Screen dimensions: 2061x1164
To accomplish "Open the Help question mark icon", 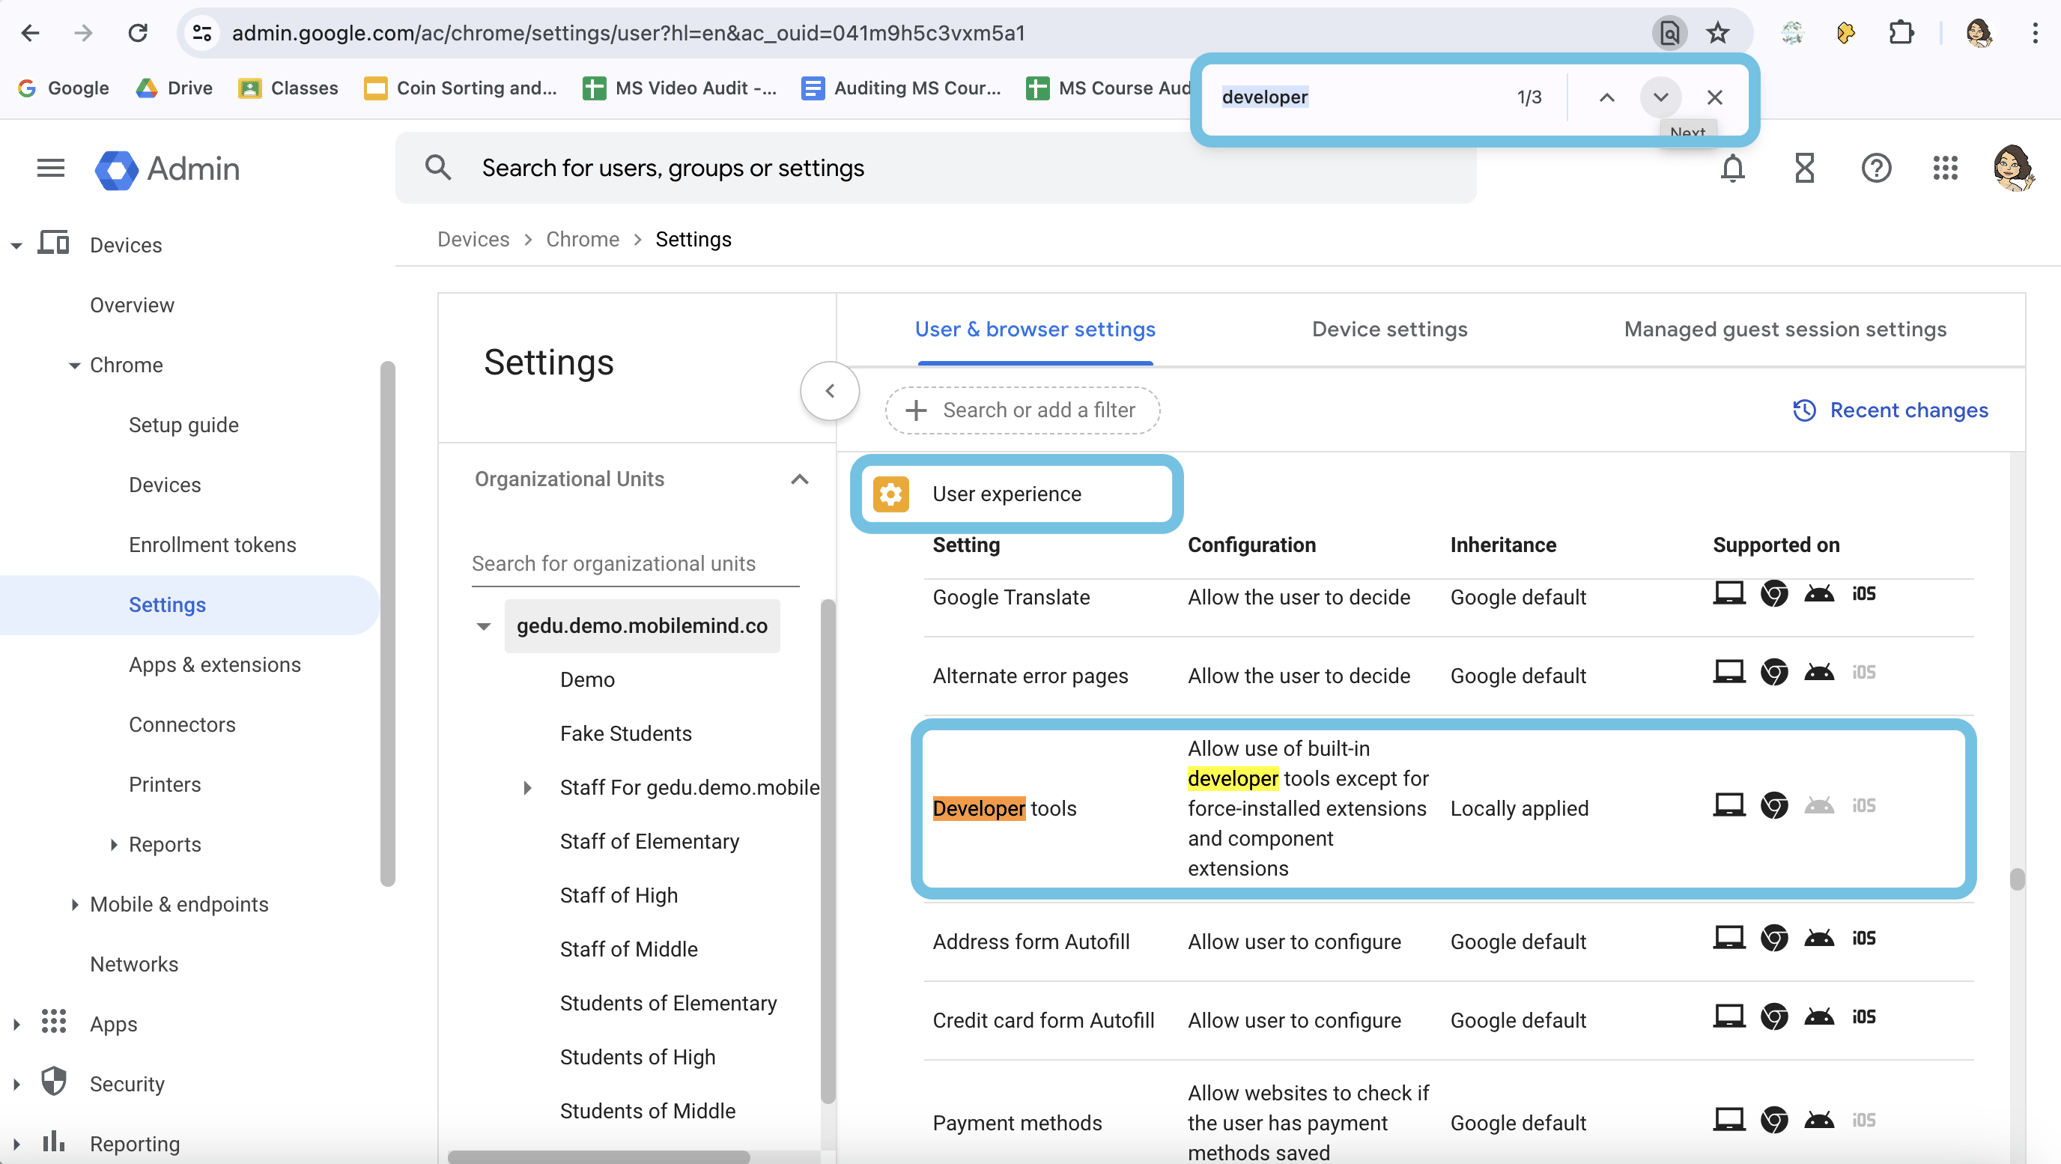I will click(x=1876, y=168).
